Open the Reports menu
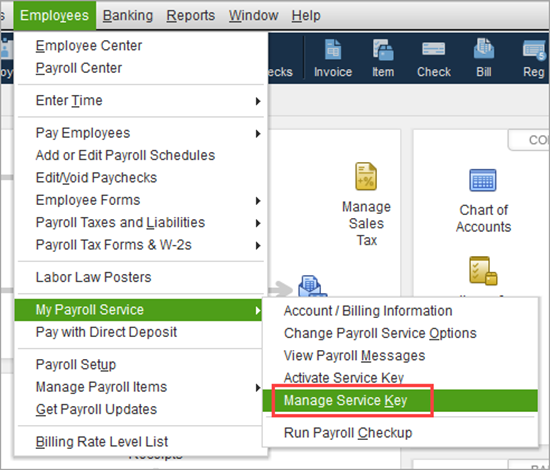 [190, 15]
